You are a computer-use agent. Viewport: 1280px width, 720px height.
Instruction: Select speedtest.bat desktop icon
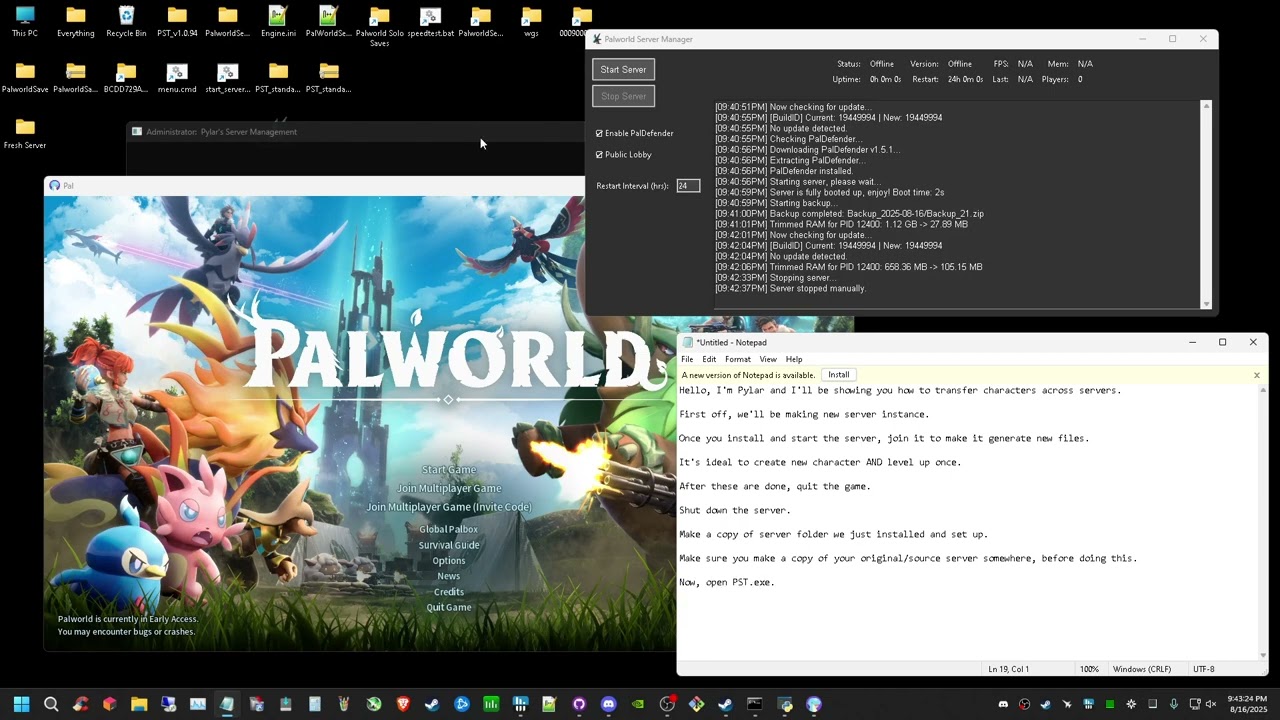pos(430,22)
